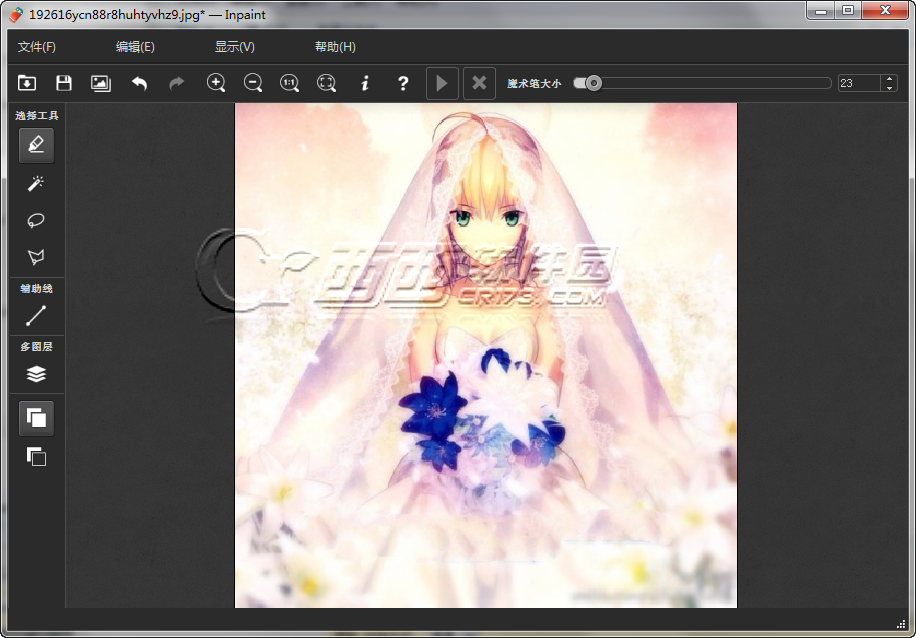Save the image using the floppy disk icon
Image resolution: width=916 pixels, height=638 pixels.
[x=64, y=83]
